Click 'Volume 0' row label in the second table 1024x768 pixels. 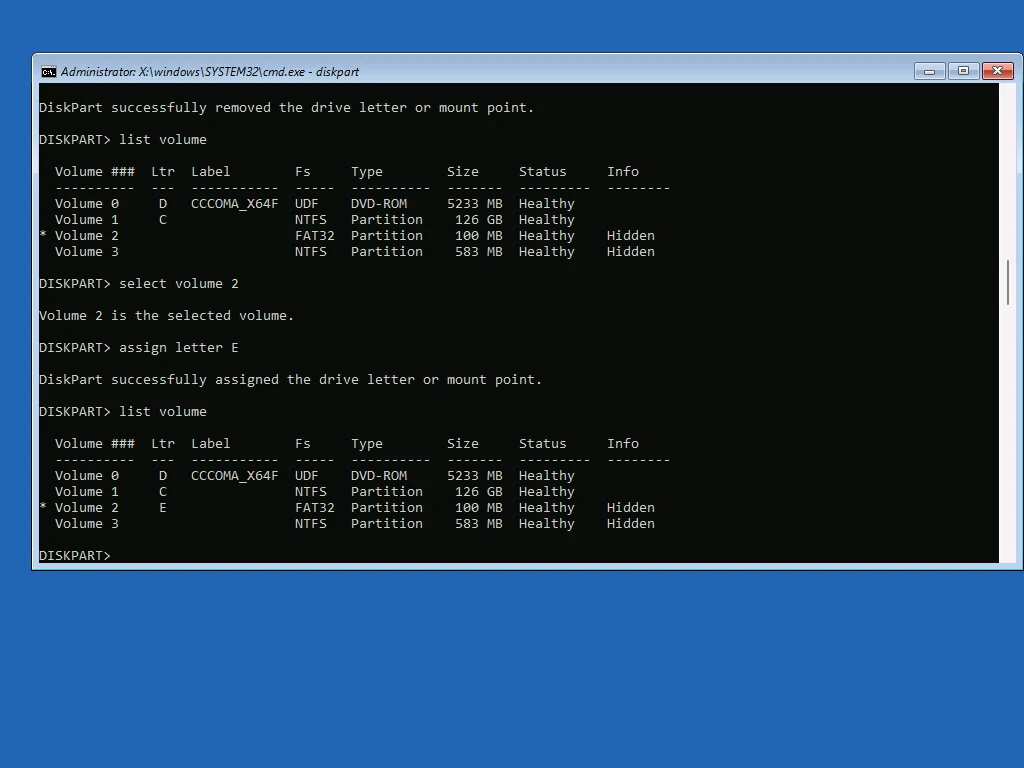(x=87, y=475)
